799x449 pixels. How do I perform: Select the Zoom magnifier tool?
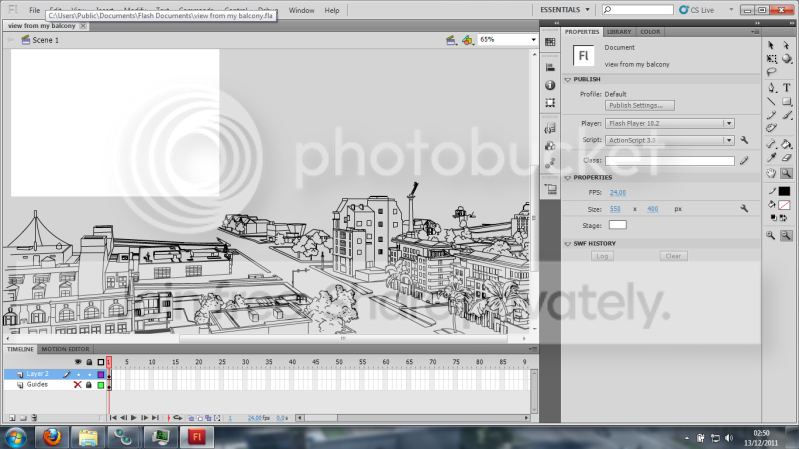pos(787,174)
